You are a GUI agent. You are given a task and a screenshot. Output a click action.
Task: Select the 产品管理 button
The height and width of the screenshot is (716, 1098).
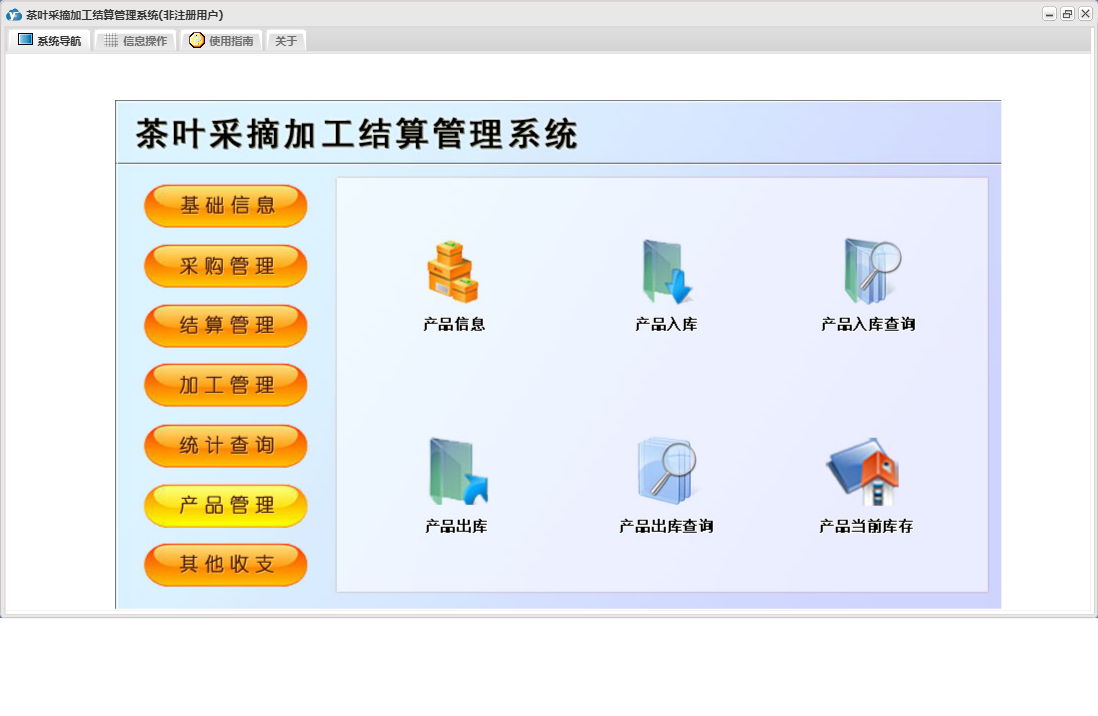click(x=225, y=505)
